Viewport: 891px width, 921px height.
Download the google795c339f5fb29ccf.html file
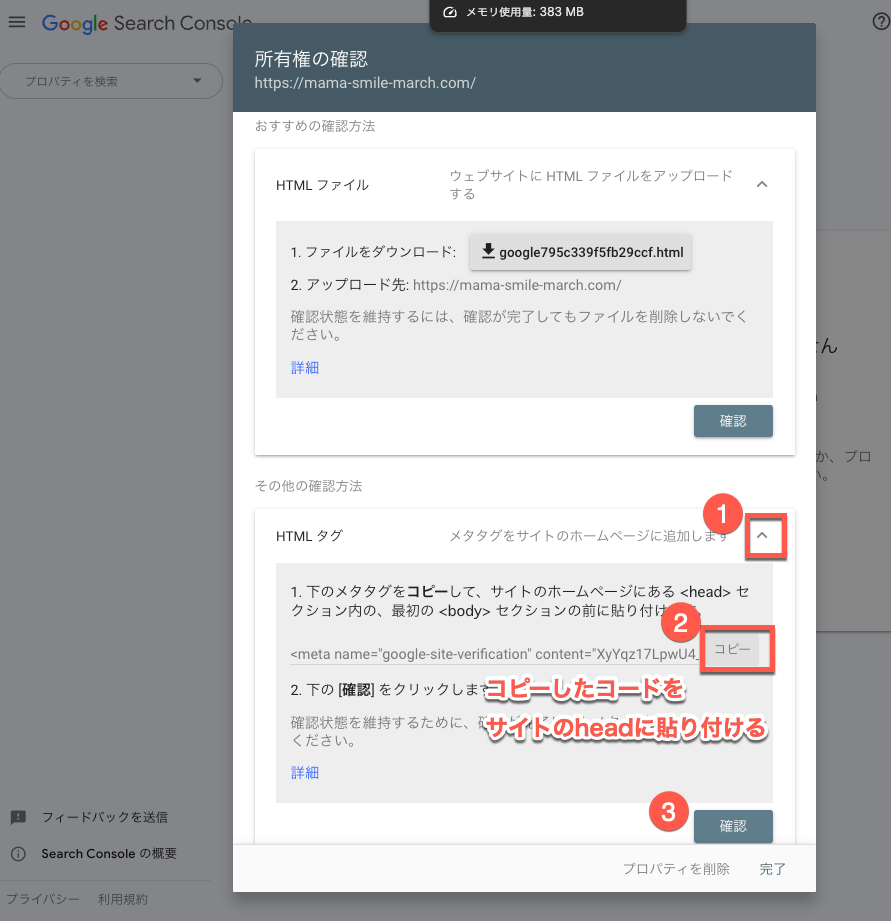coord(580,252)
